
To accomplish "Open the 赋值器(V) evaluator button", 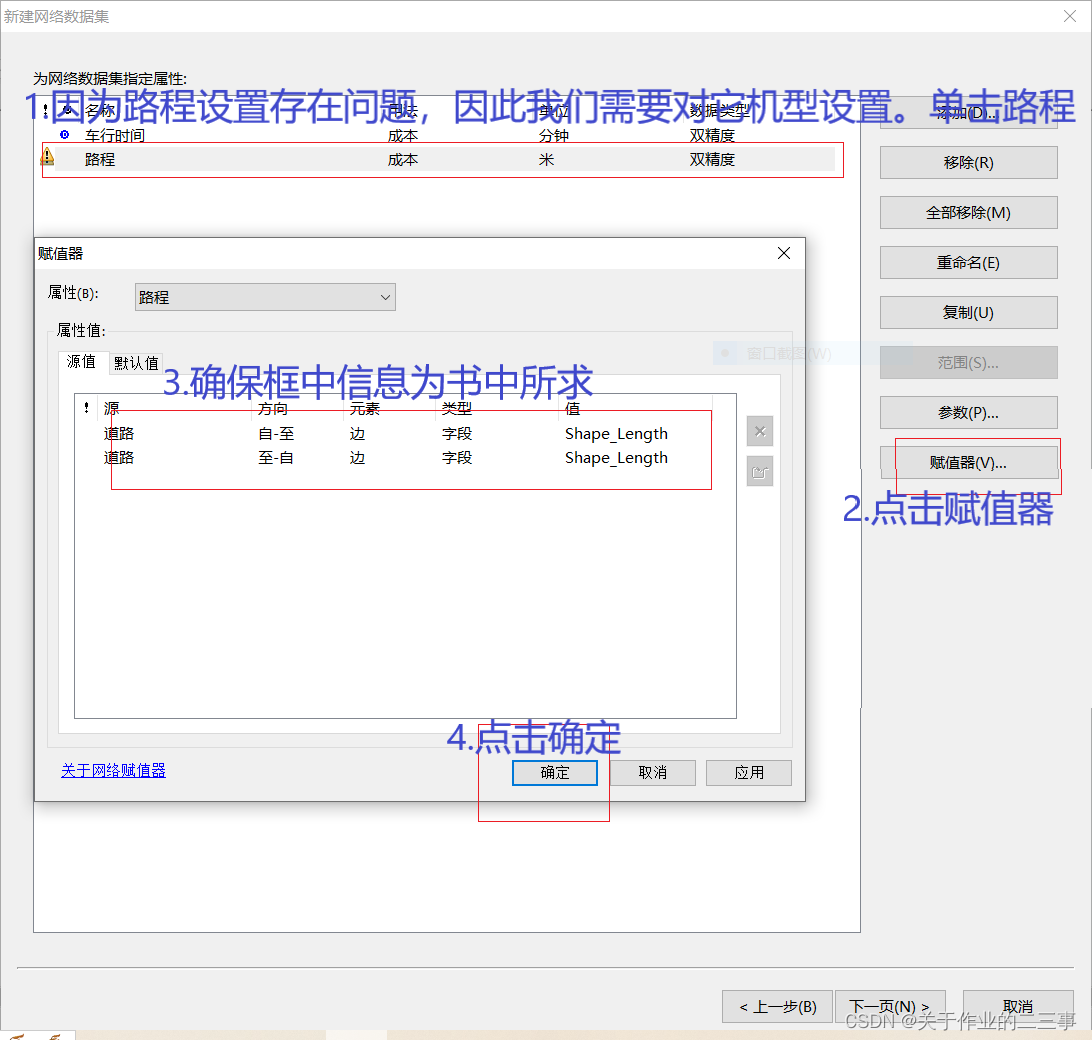I will point(967,462).
